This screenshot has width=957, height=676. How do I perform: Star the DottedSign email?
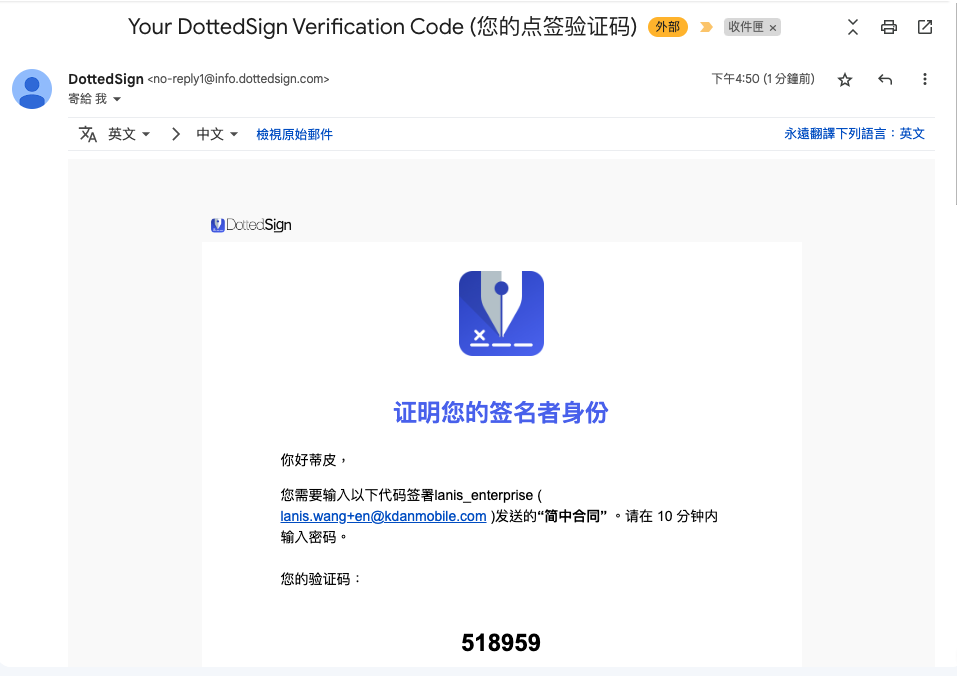pyautogui.click(x=845, y=79)
